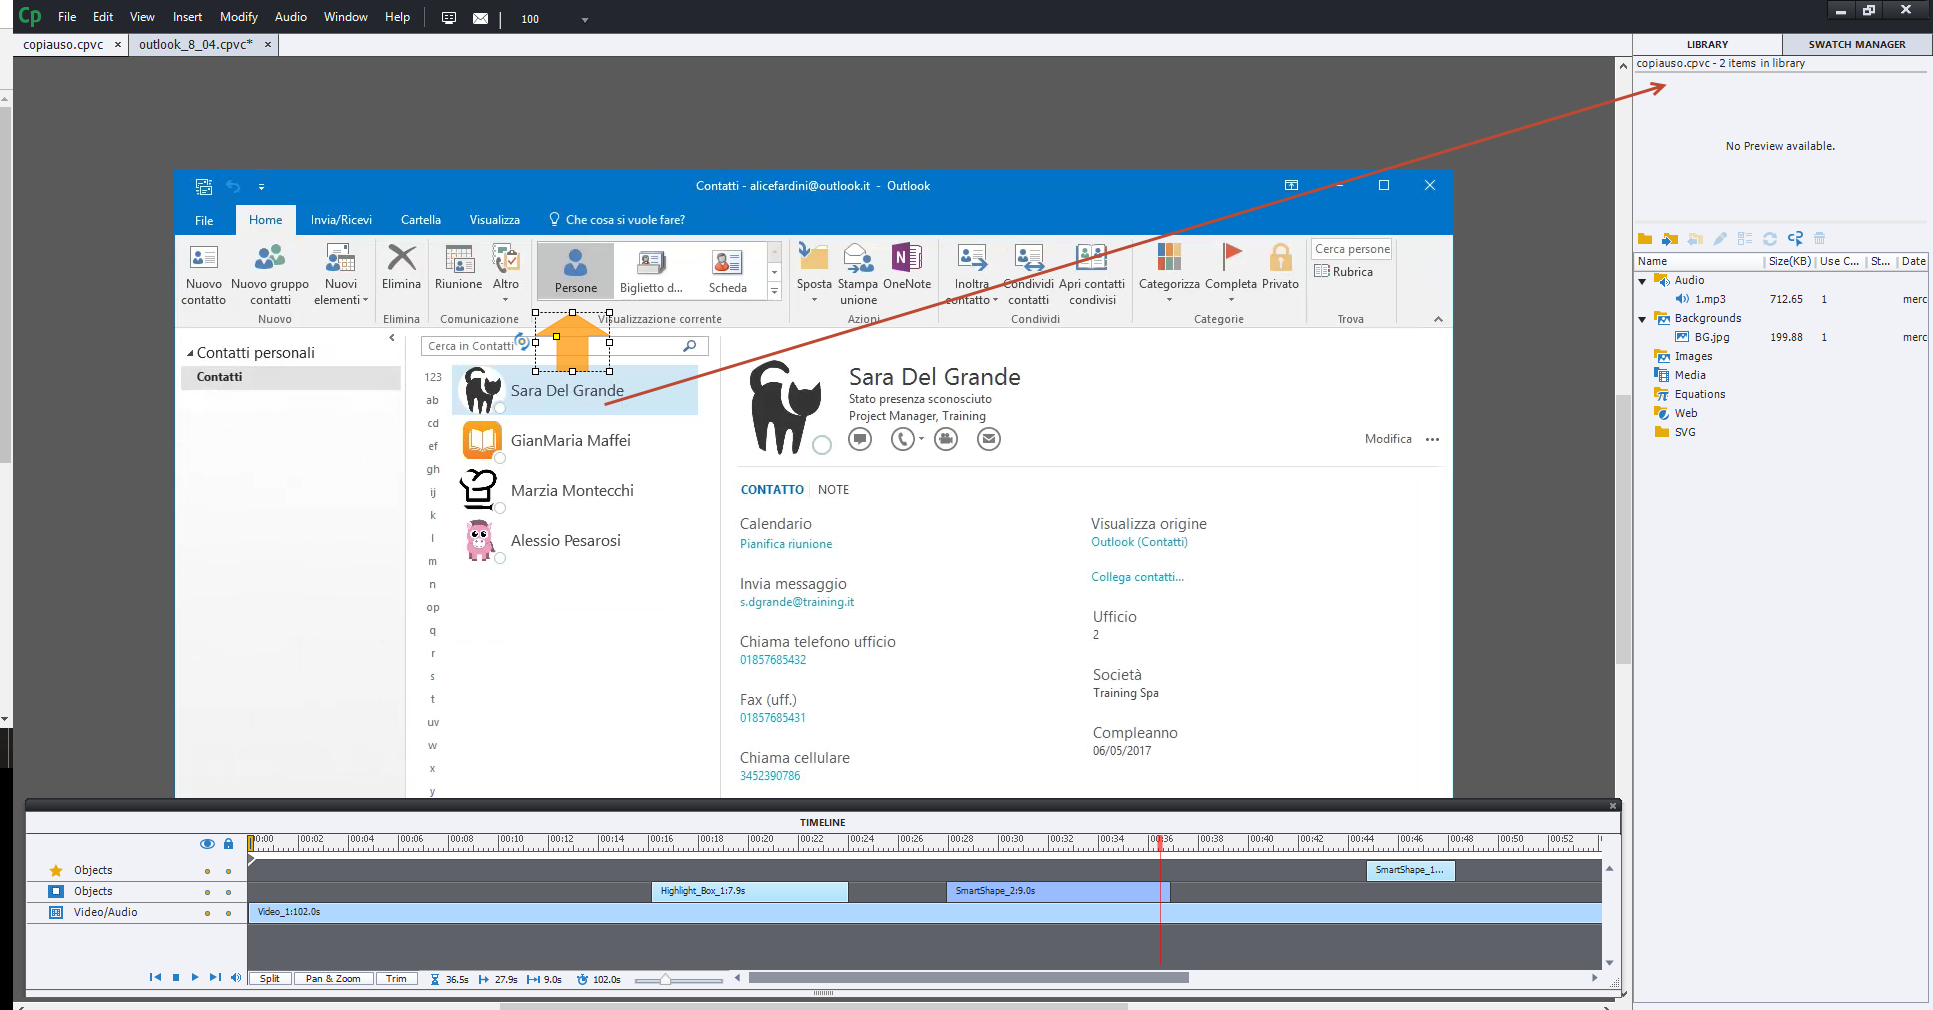Image resolution: width=1933 pixels, height=1010 pixels.
Task: Switch to the Swatch Manager tab
Action: tap(1856, 45)
